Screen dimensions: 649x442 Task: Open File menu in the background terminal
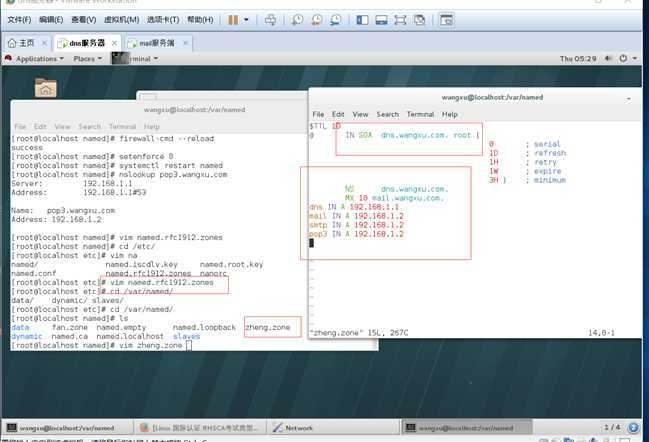20,127
